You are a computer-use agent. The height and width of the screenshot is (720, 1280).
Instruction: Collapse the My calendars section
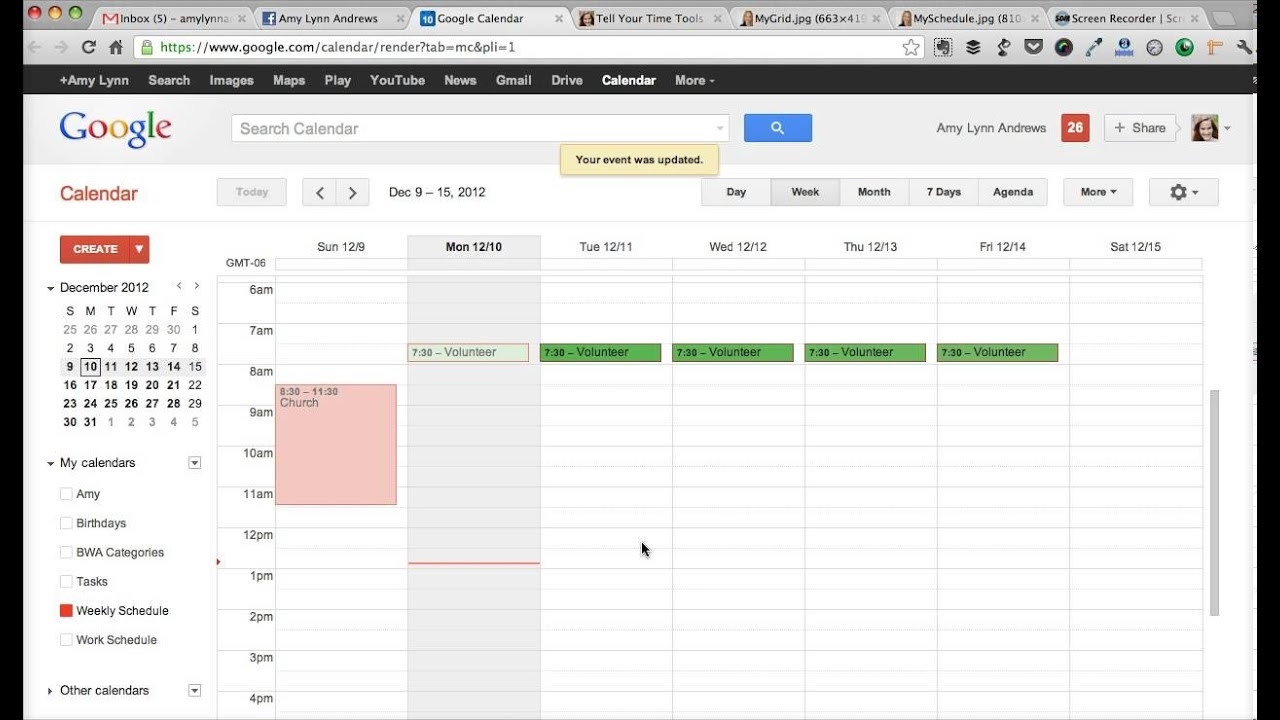coord(51,463)
